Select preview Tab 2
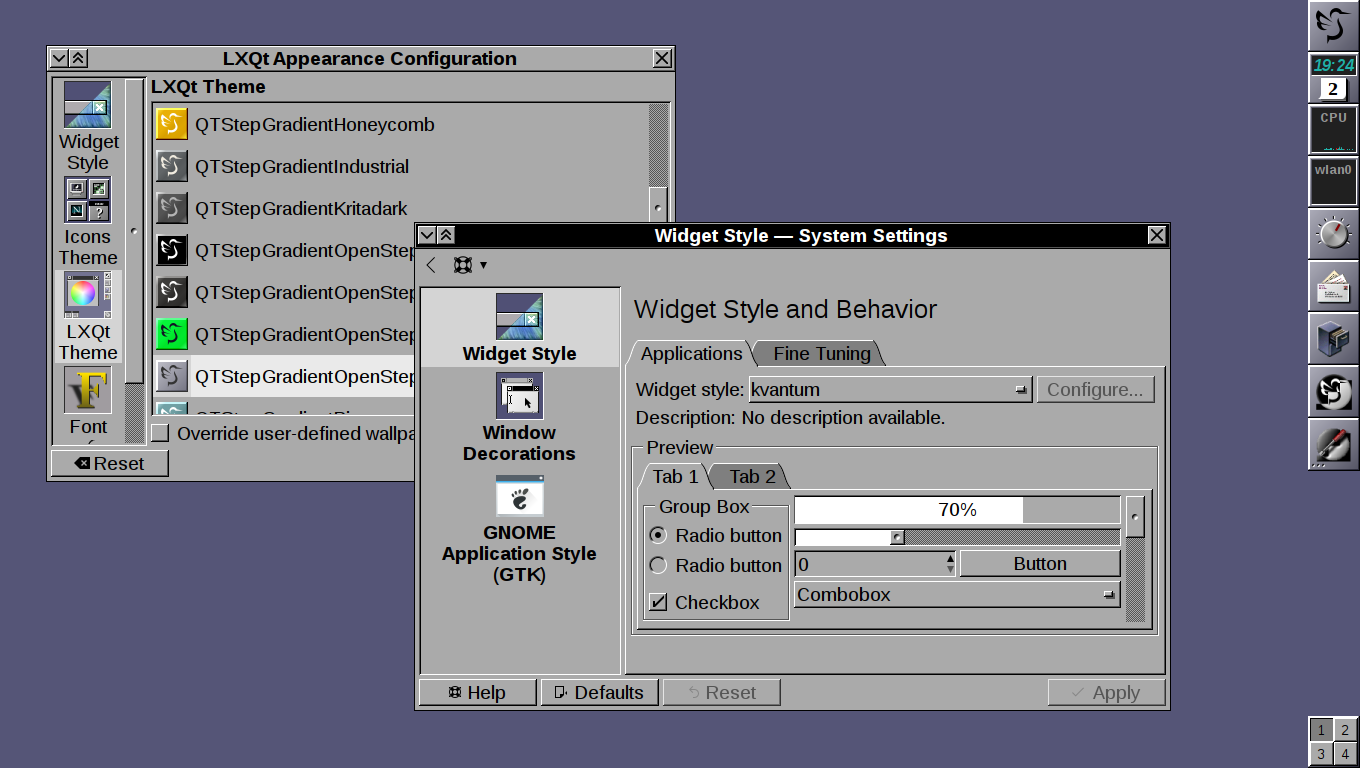1360x768 pixels. click(x=752, y=476)
